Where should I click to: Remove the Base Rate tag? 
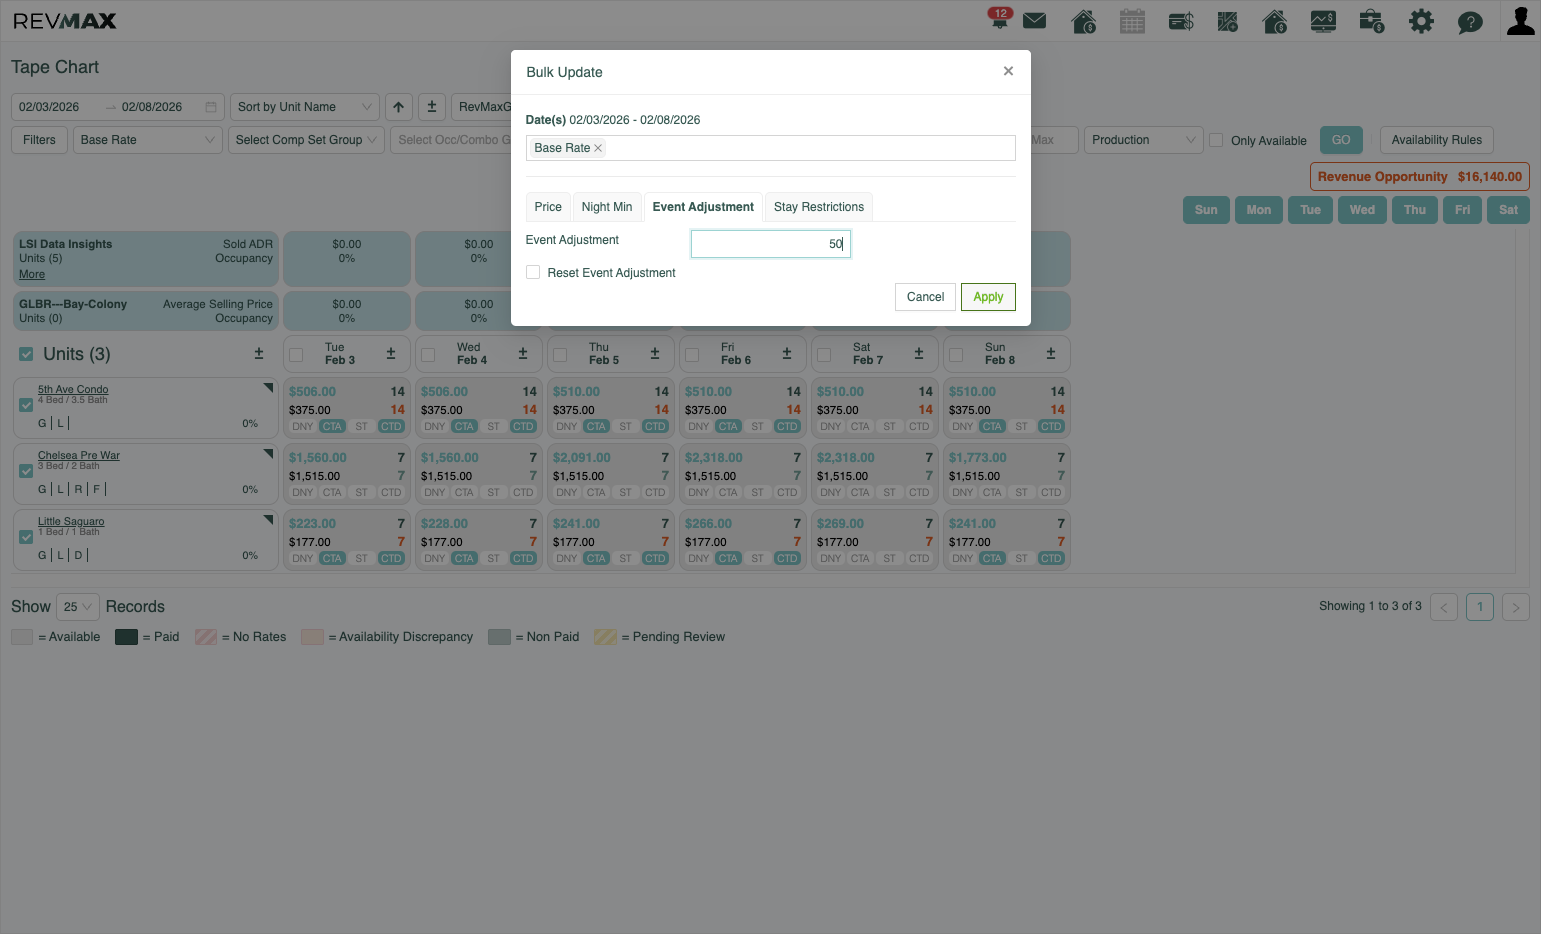[x=598, y=148]
